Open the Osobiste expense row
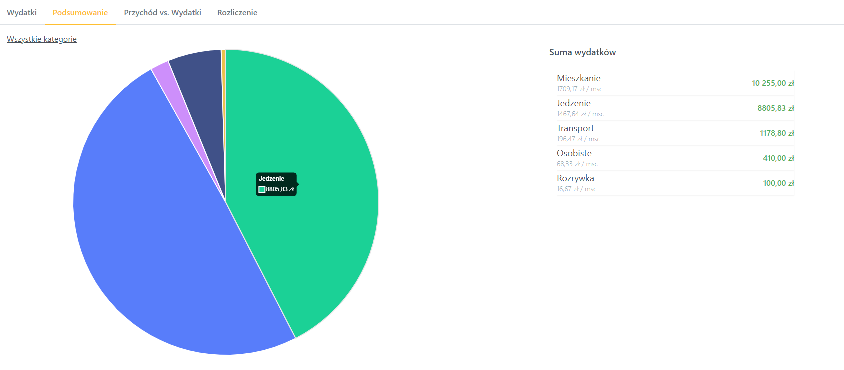The width and height of the screenshot is (844, 370). coord(676,158)
